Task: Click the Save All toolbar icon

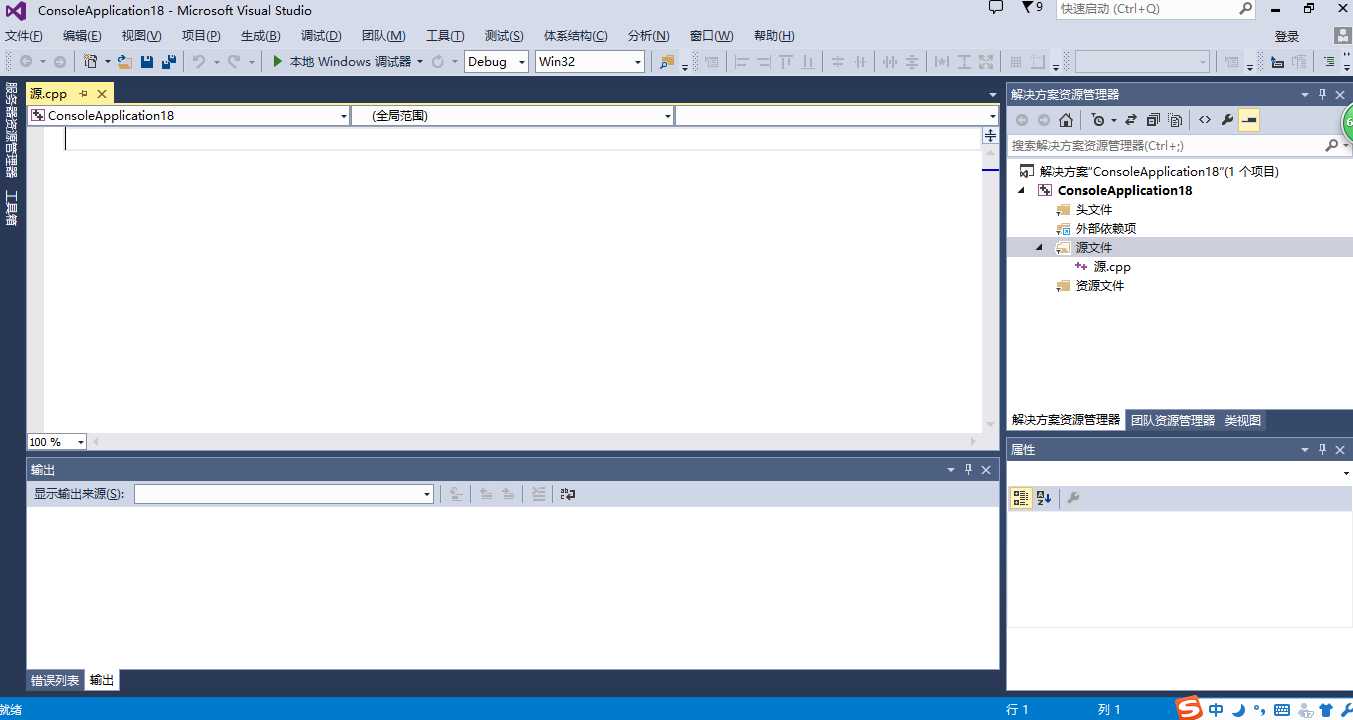Action: coord(169,62)
